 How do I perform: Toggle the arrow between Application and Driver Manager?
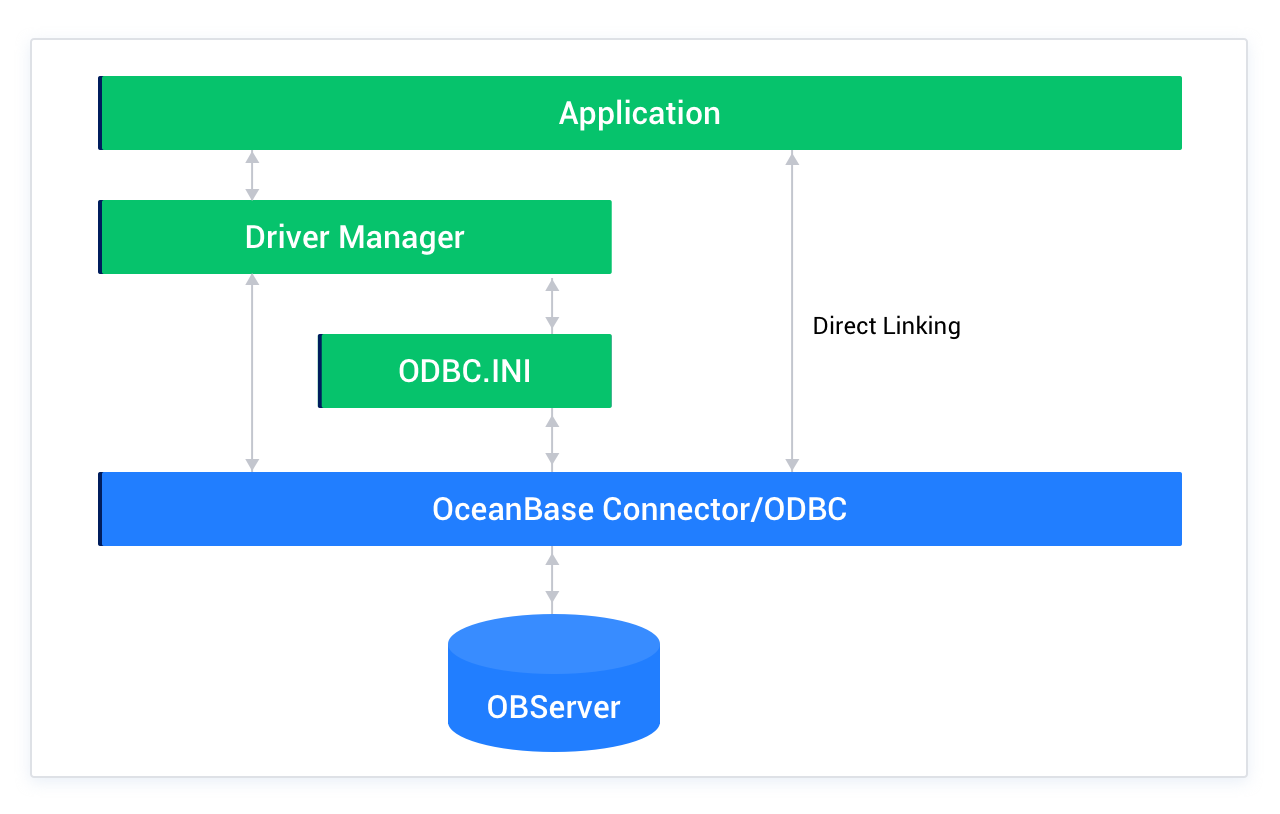pyautogui.click(x=251, y=175)
